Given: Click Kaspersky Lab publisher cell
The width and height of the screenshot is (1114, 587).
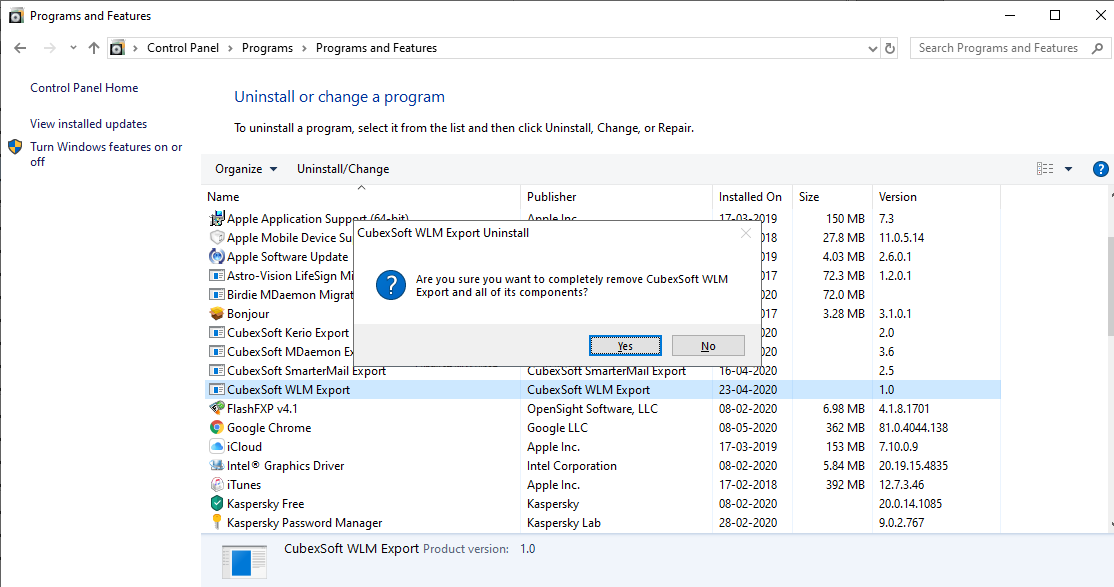Looking at the screenshot, I should (563, 522).
